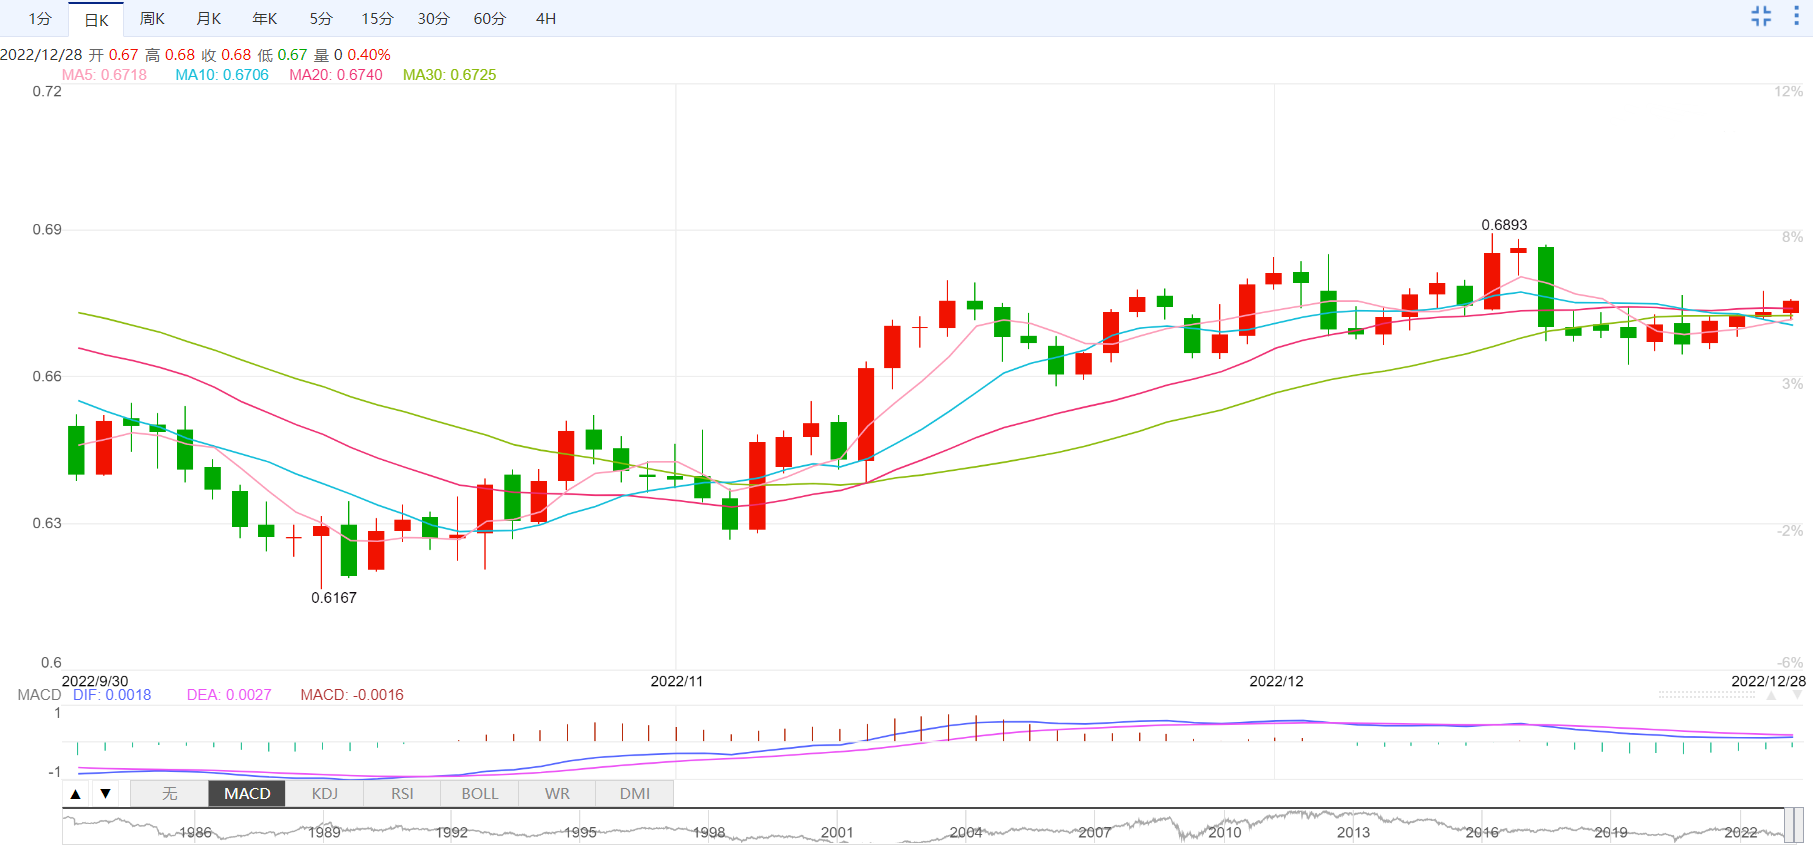This screenshot has height=865, width=1813.
Task: Click the 12% right-axis percent label
Action: (x=1789, y=91)
